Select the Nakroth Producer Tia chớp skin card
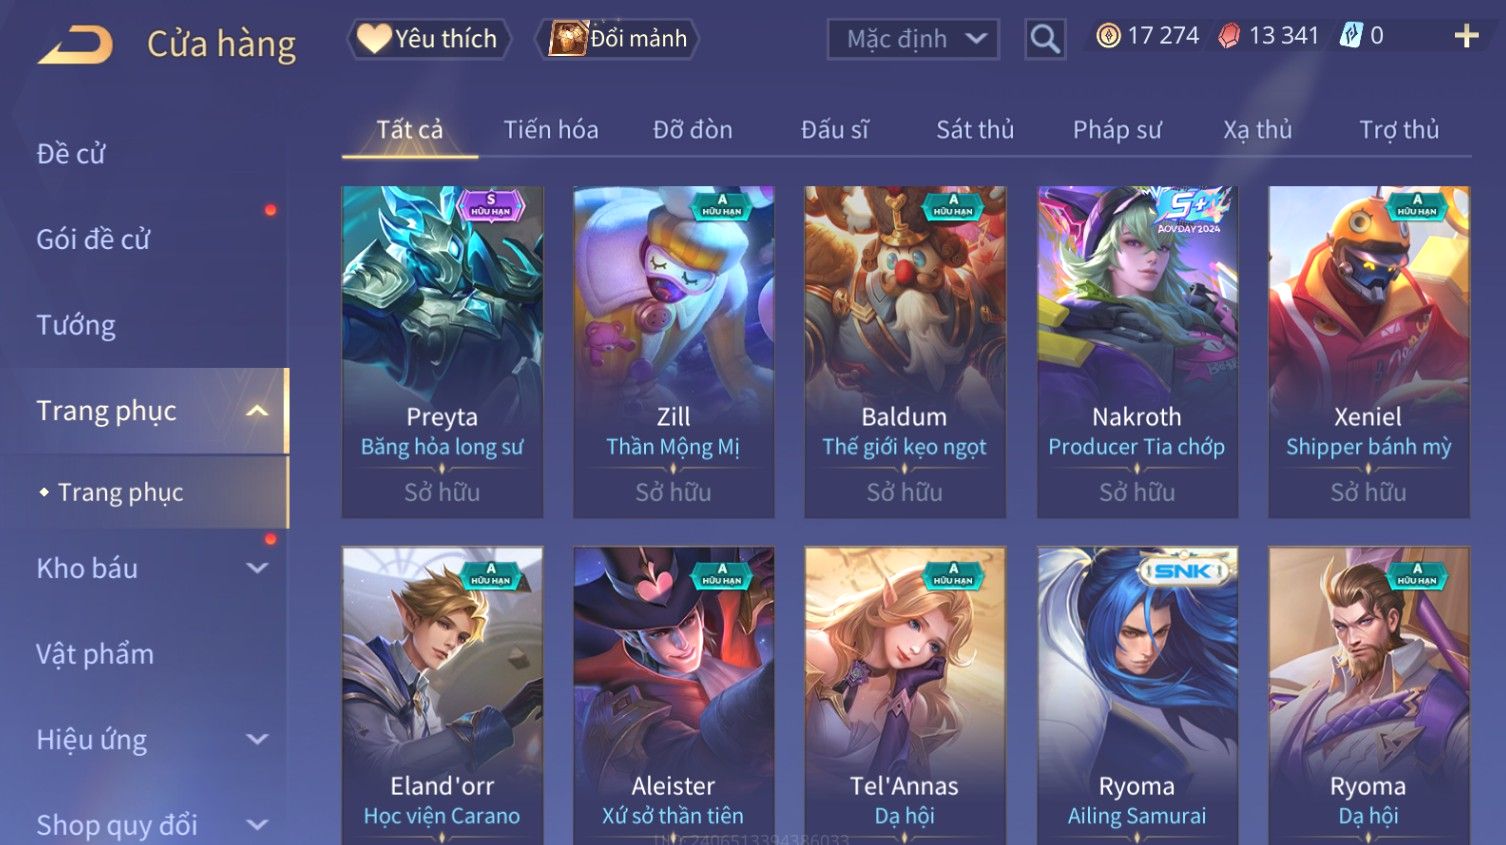1506x845 pixels. [1137, 352]
